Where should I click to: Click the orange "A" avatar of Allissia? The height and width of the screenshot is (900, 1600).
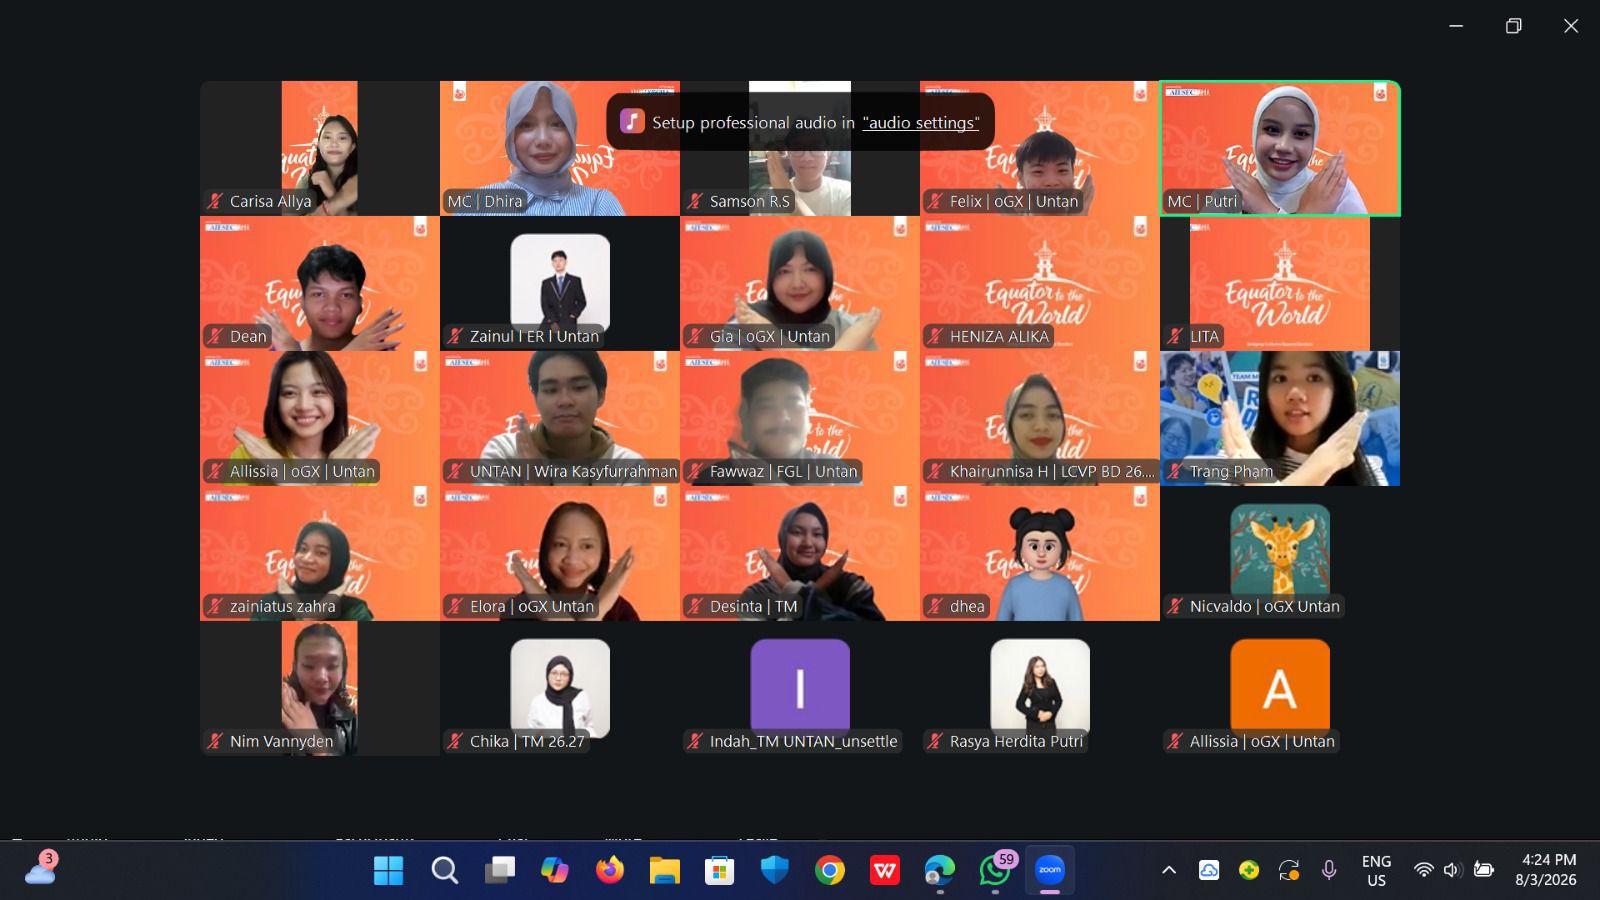point(1280,686)
